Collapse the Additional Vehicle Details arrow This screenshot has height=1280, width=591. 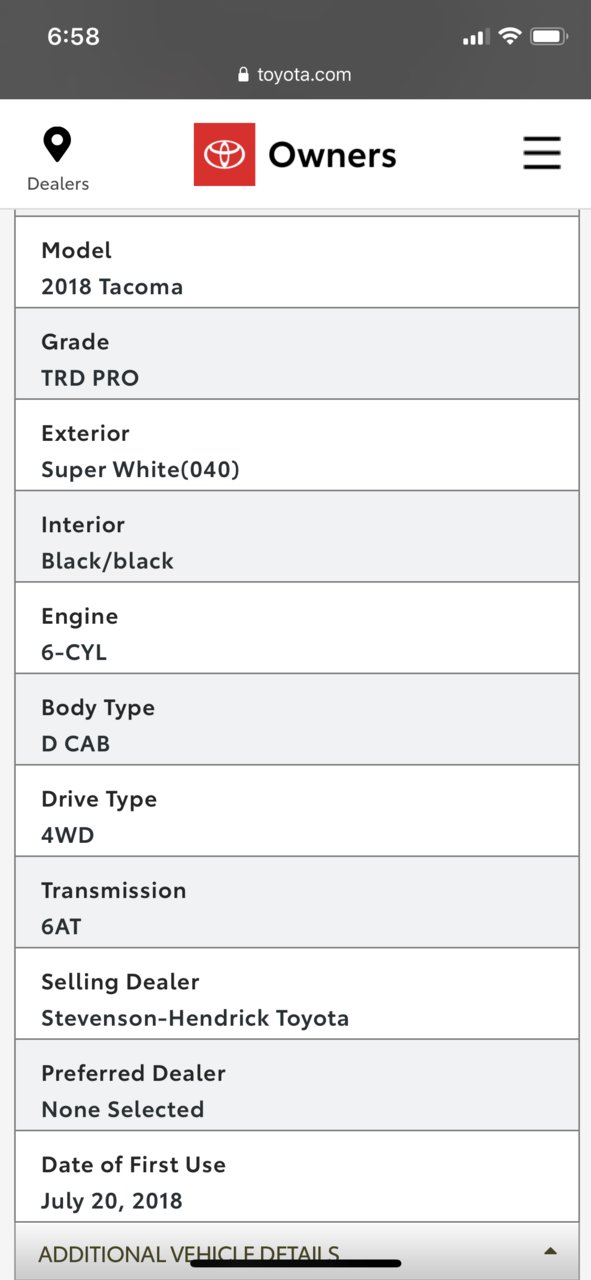(550, 1251)
